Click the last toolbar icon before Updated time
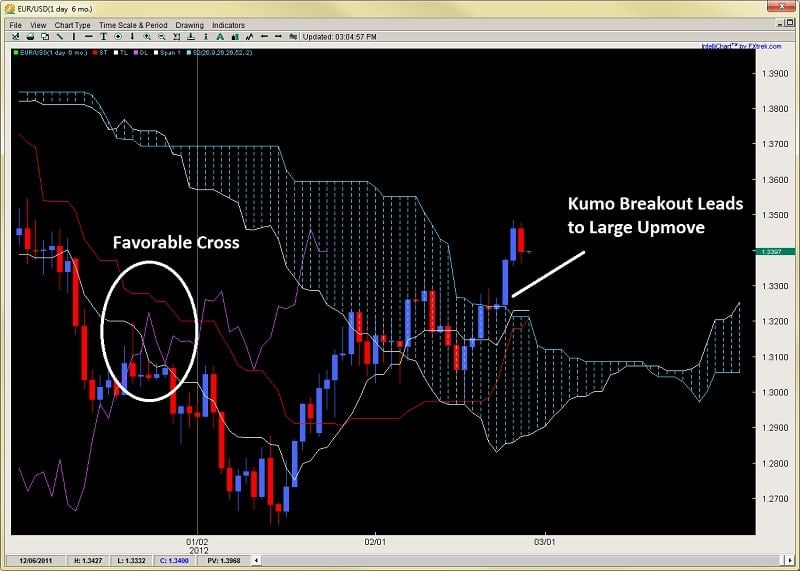 293,37
